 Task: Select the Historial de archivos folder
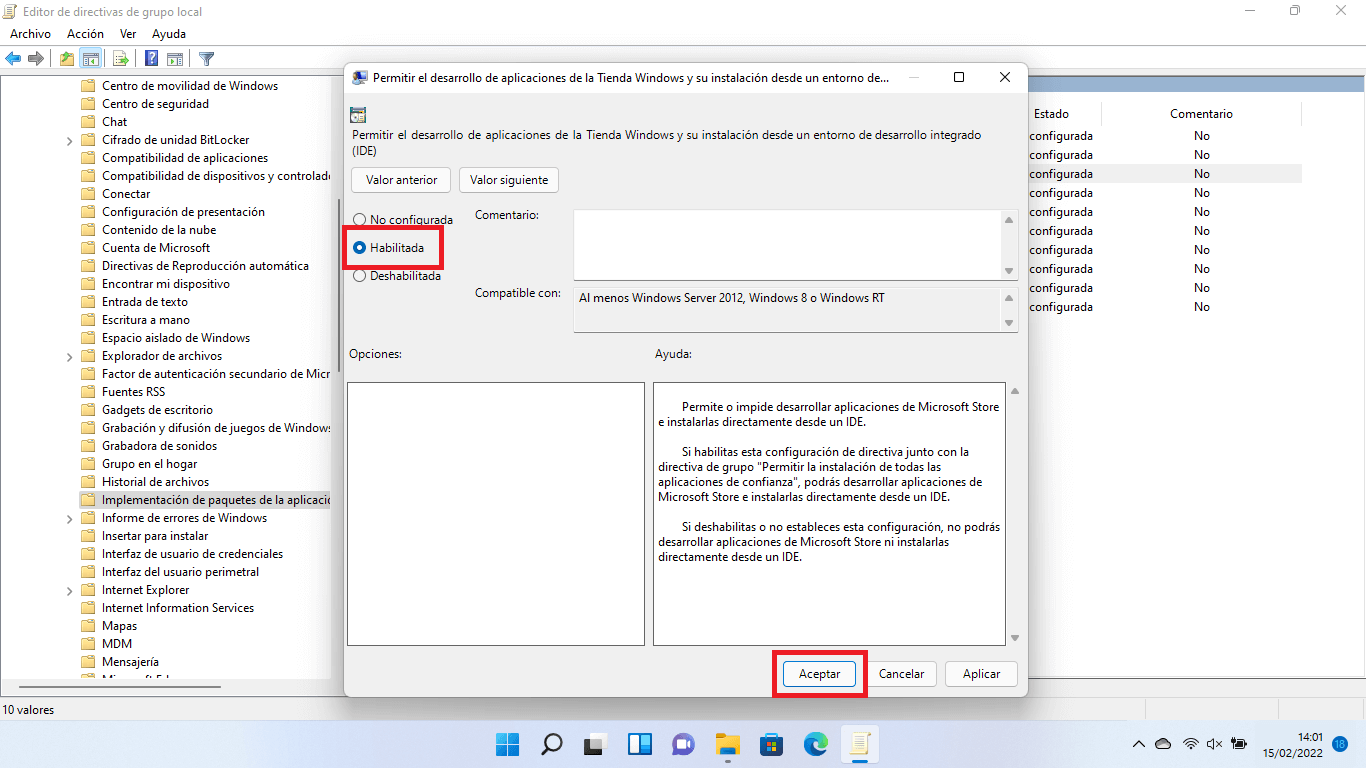[x=155, y=482]
